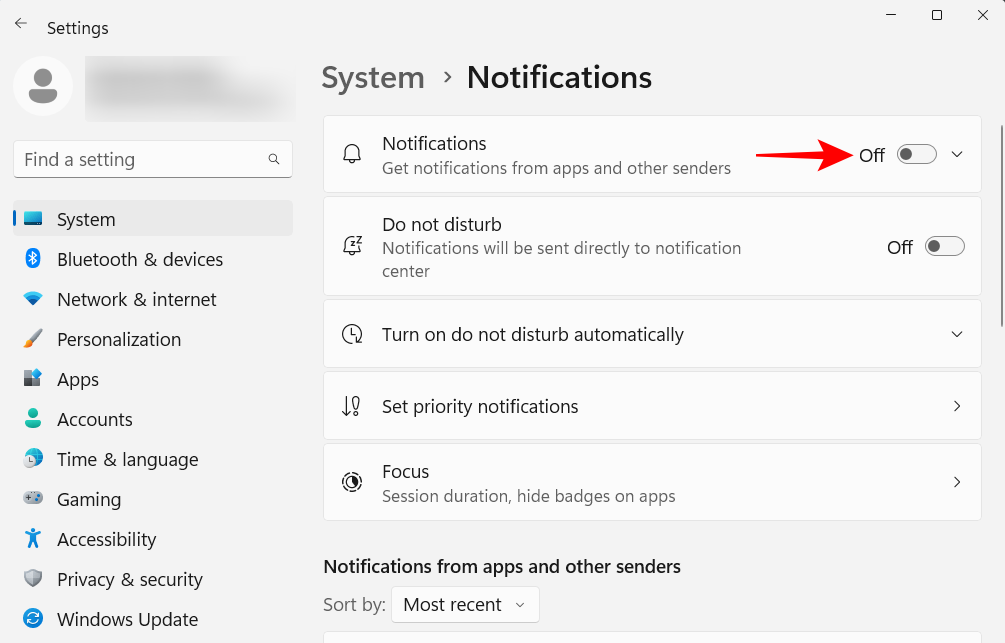Click the search magnifier icon
Screen dimensions: 1005x643
pyautogui.click(x=274, y=159)
